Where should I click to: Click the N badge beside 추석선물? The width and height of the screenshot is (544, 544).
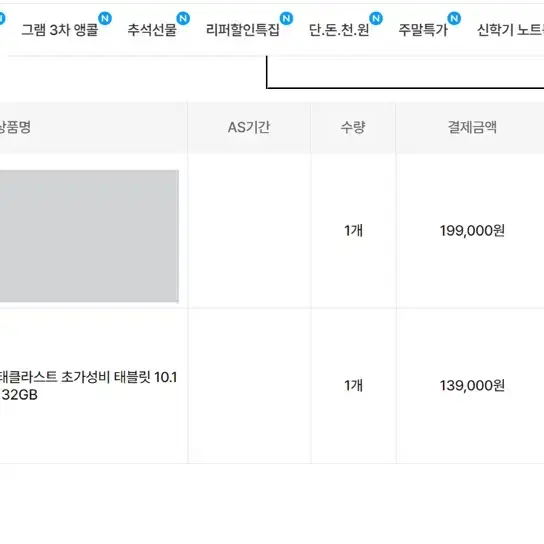coord(183,18)
